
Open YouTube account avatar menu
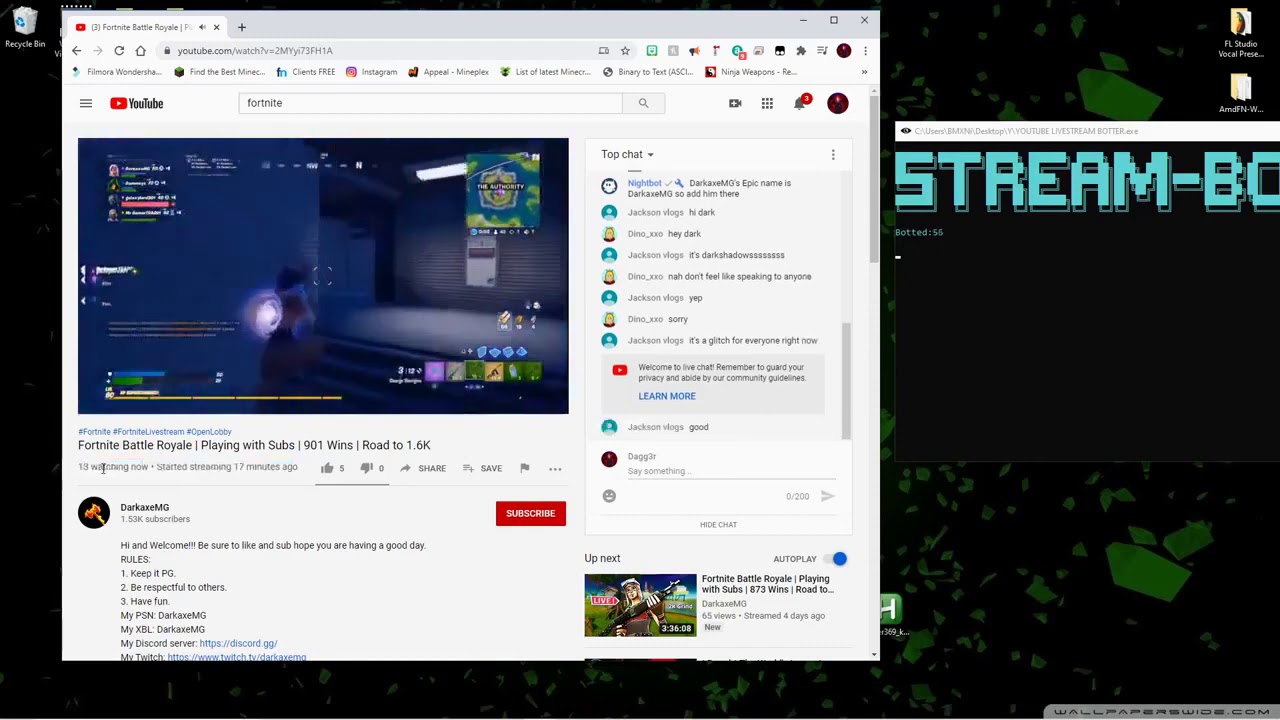(838, 103)
